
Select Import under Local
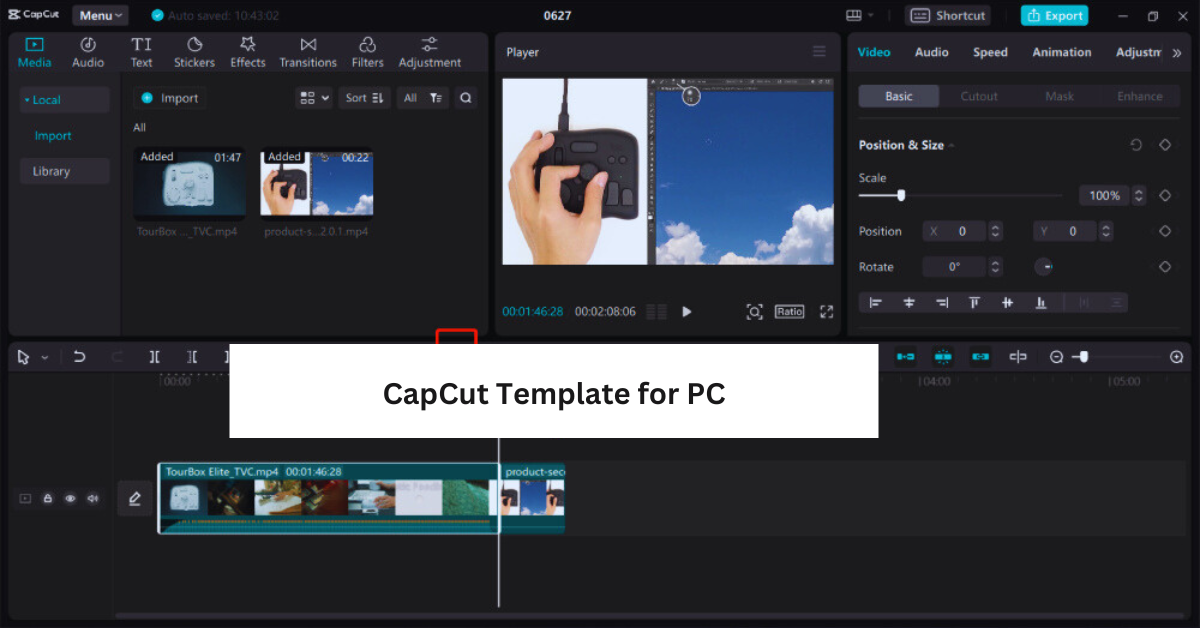coord(53,136)
